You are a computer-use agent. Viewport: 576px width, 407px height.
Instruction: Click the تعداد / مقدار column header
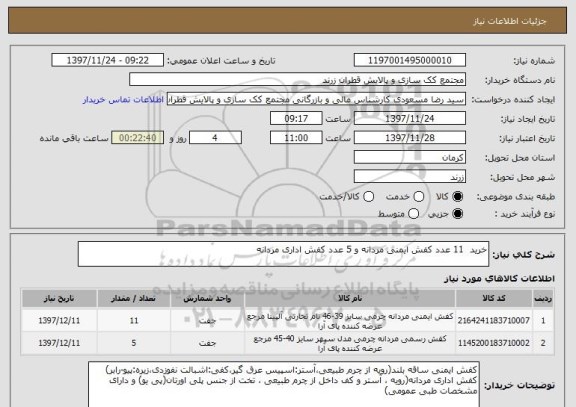click(x=134, y=298)
